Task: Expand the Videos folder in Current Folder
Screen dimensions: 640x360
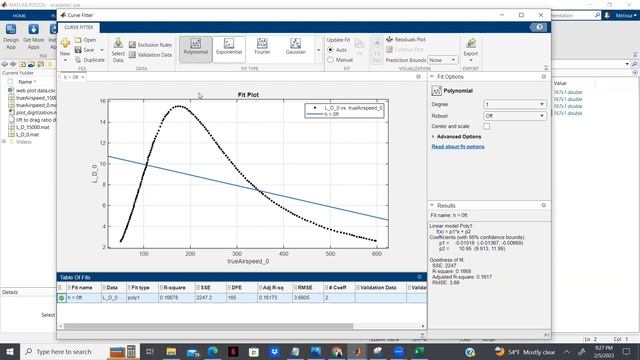Action: [4, 142]
